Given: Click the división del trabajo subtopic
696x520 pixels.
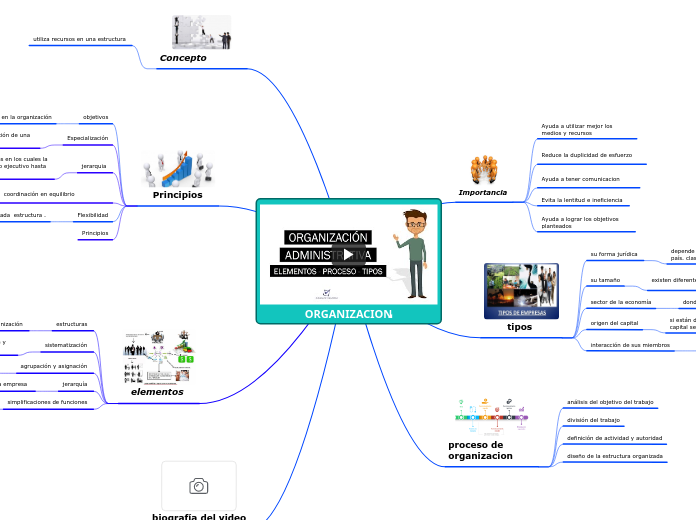Looking at the screenshot, I should (x=593, y=420).
